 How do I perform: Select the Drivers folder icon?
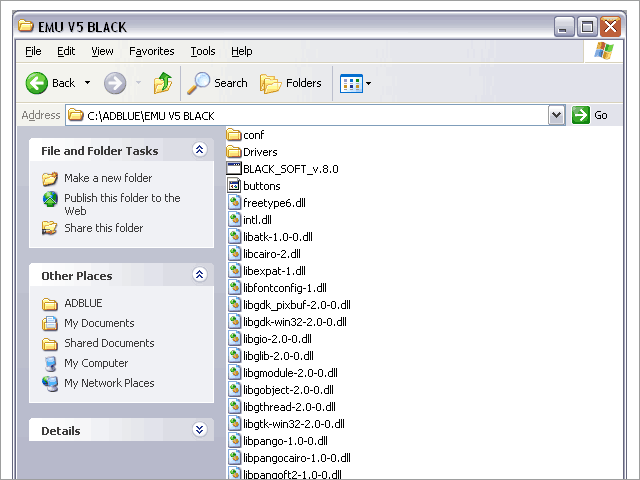[x=234, y=151]
